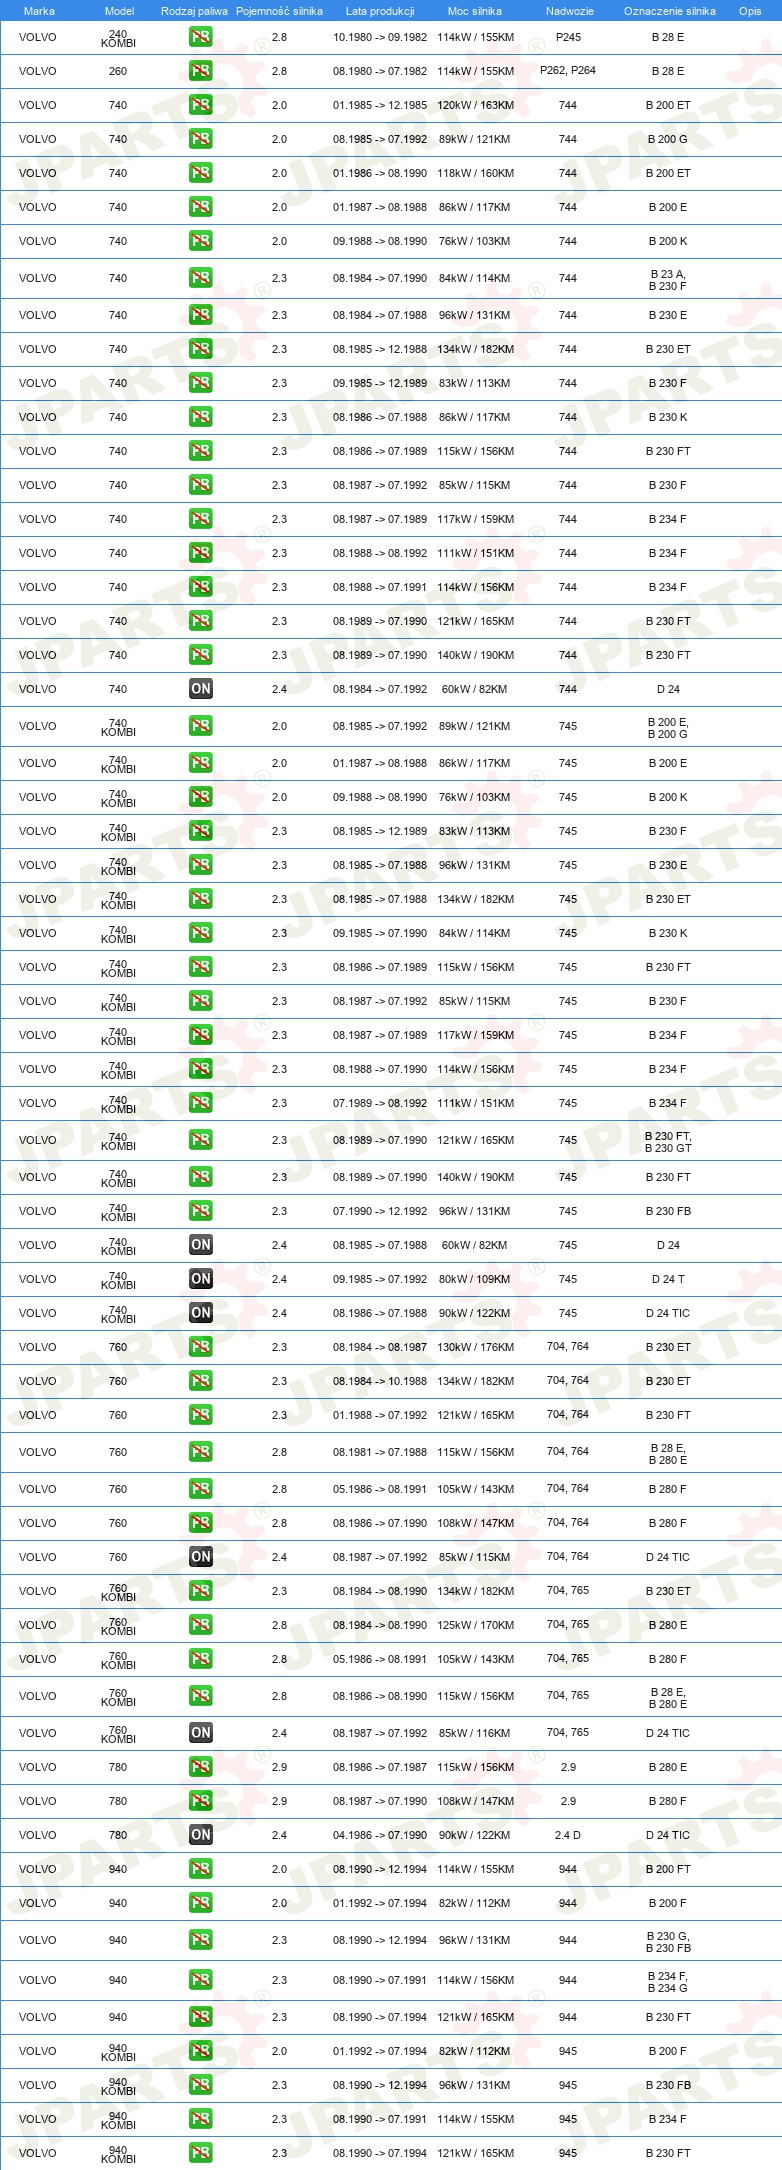This screenshot has width=782, height=2170.
Task: Select the 04.1986 -> 07.1990 production years cell
Action: (x=380, y=1835)
